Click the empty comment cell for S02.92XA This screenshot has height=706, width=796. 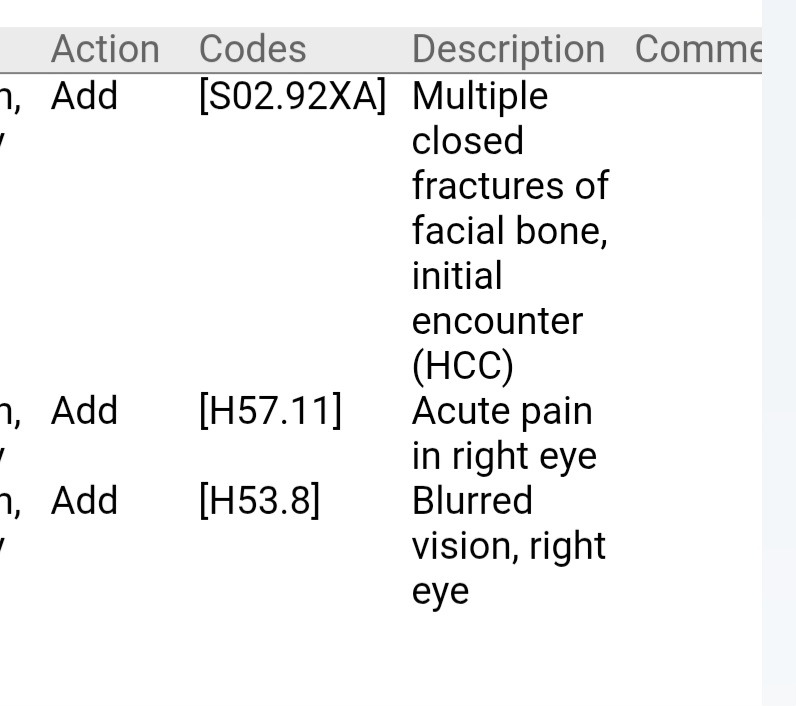[x=697, y=231]
